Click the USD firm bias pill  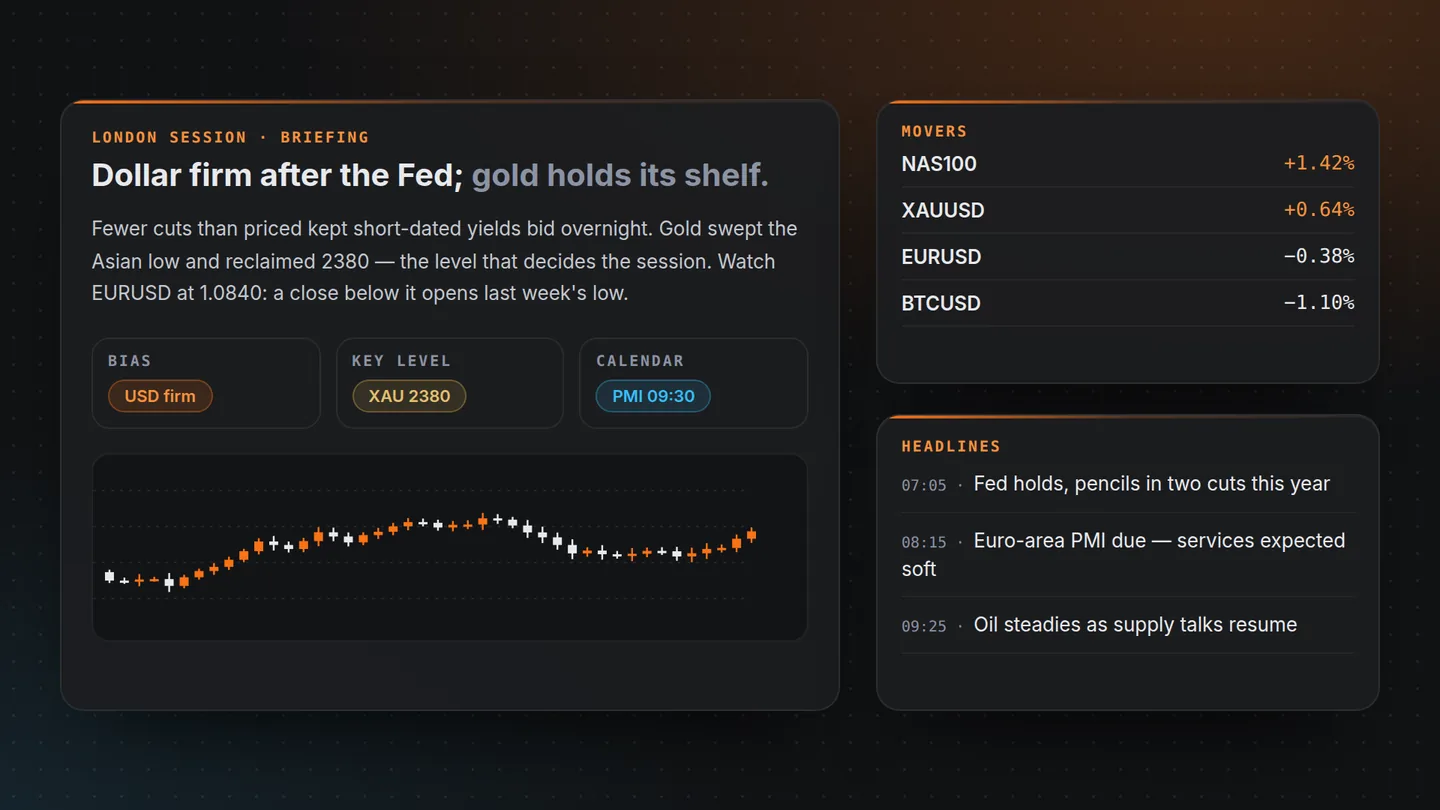pos(160,396)
